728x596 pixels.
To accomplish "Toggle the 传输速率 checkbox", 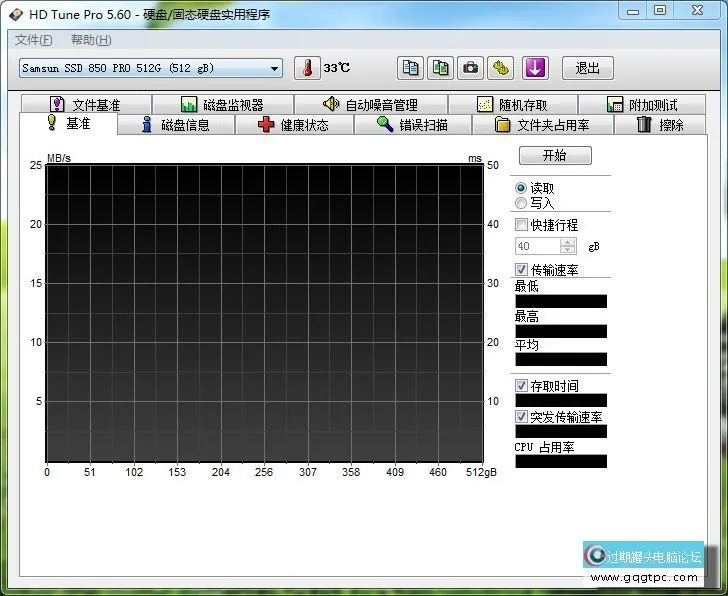I will tap(521, 270).
